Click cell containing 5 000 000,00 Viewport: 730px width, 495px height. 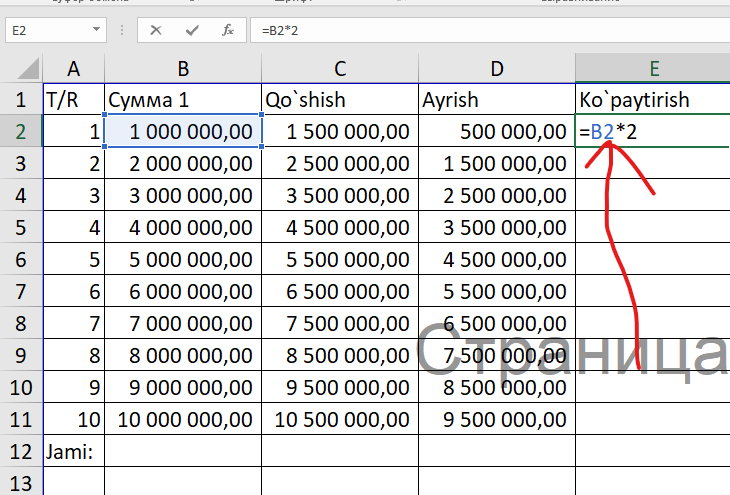point(183,259)
